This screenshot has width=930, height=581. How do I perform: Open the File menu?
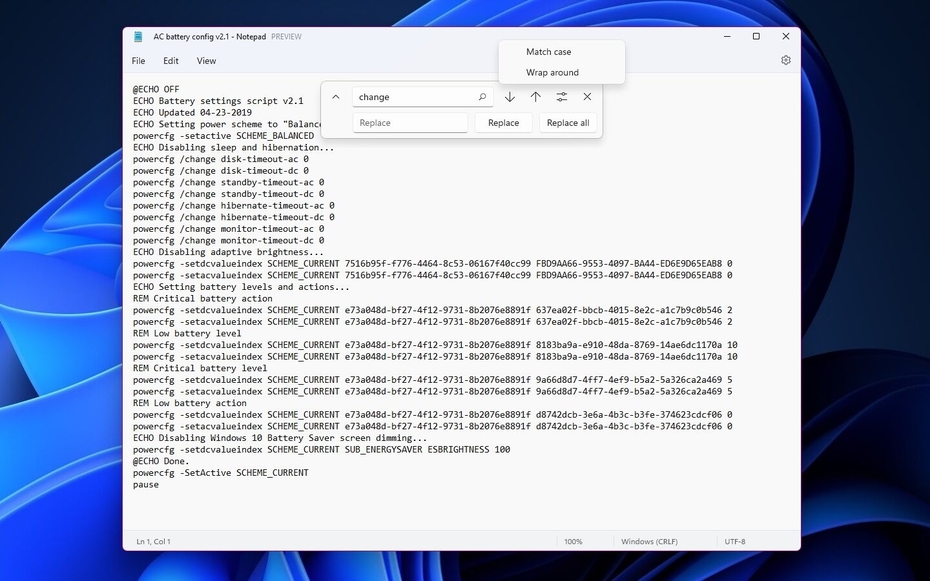coord(138,61)
